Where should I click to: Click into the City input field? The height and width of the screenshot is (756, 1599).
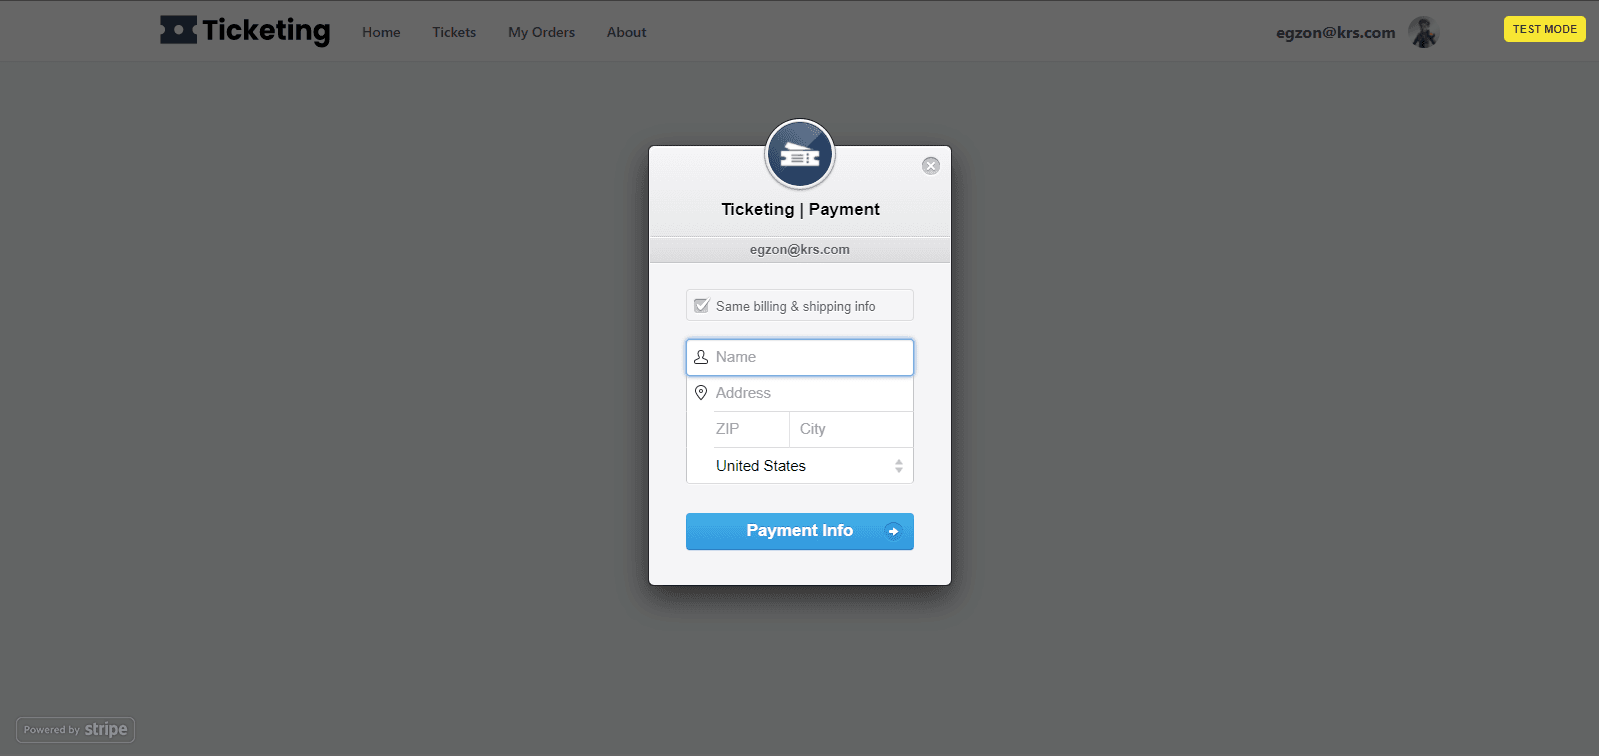point(851,429)
